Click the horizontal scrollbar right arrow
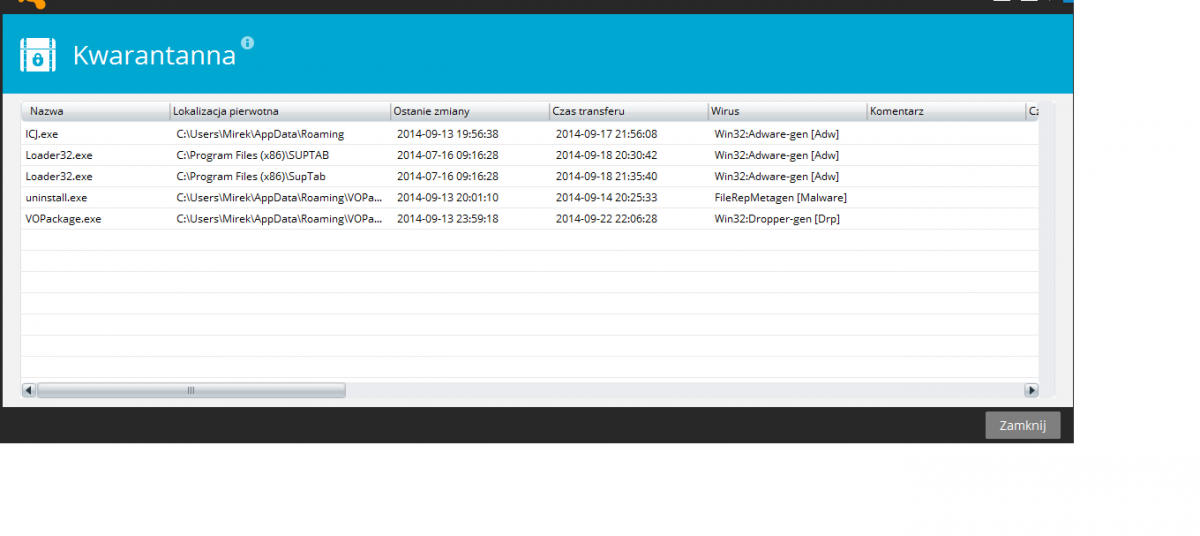The height and width of the screenshot is (536, 1200). (x=1031, y=390)
